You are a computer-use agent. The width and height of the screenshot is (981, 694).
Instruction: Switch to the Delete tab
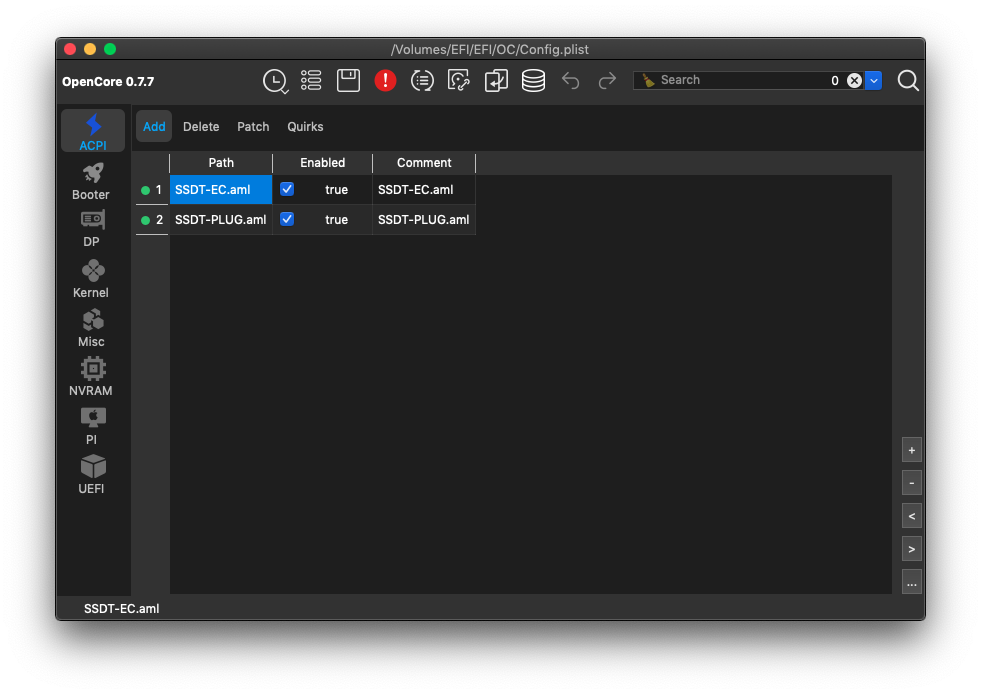pos(201,126)
